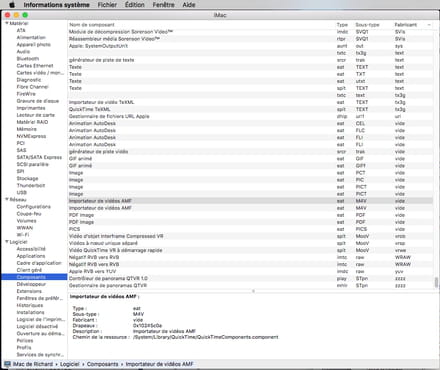
Task: Click the vertical scrollbar thumb of components list
Action: click(x=436, y=282)
